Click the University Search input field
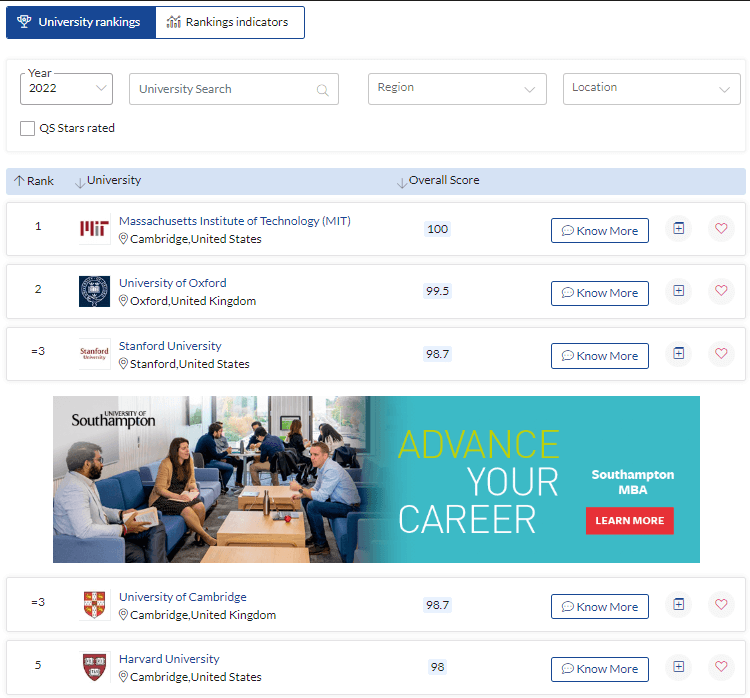Screen dimensions: 750x698 (x=233, y=89)
